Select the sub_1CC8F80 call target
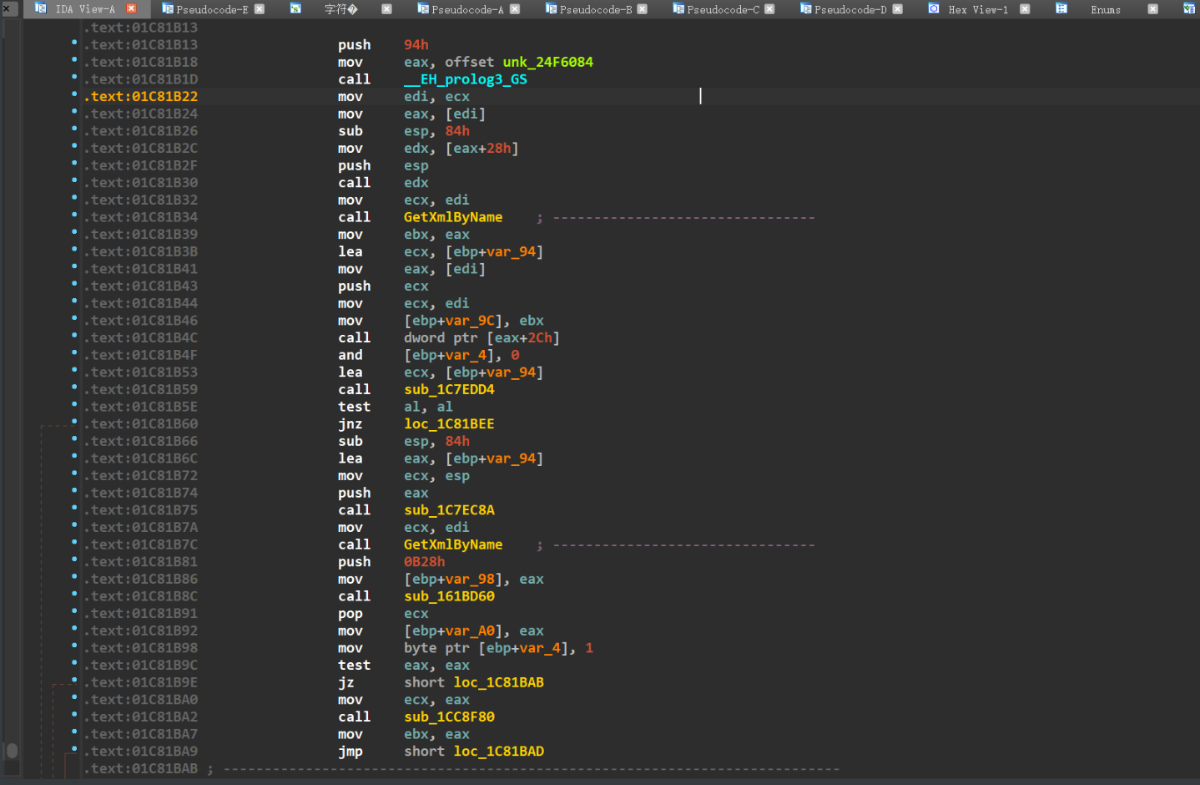 (x=449, y=717)
